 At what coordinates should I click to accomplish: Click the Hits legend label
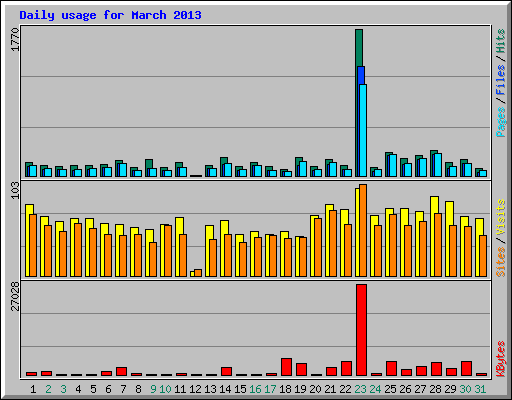click(501, 41)
